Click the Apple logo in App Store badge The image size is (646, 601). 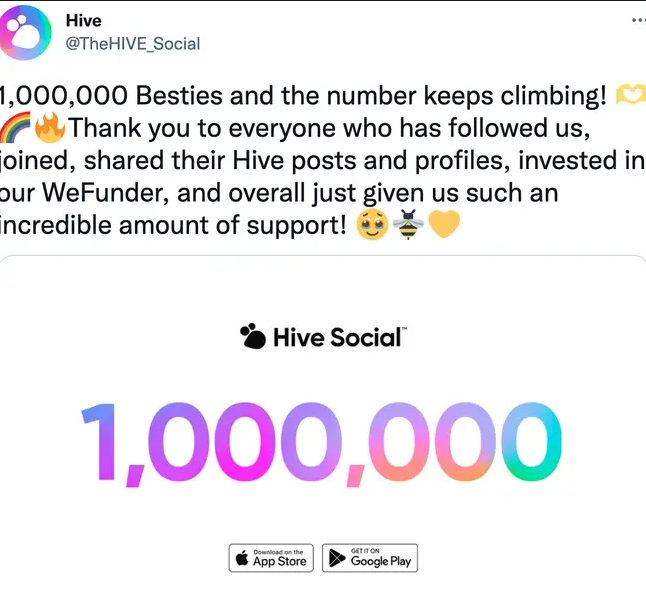242,558
